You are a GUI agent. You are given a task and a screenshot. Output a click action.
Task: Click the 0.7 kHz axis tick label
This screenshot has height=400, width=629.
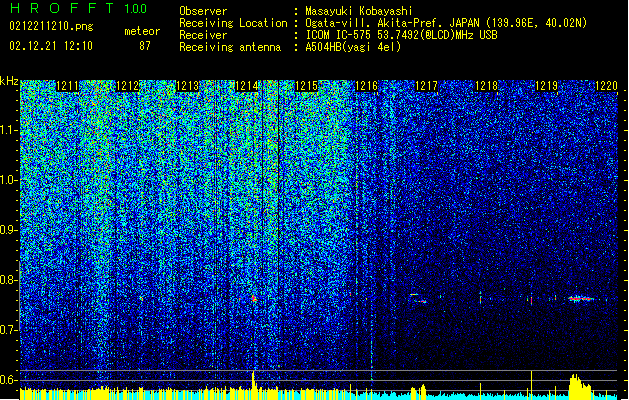click(x=9, y=330)
